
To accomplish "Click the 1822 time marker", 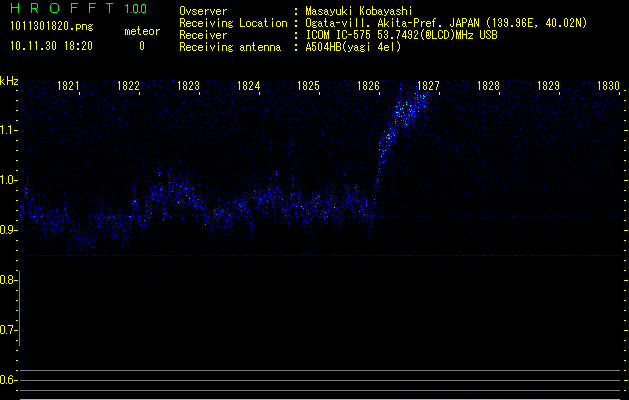I will tap(128, 85).
